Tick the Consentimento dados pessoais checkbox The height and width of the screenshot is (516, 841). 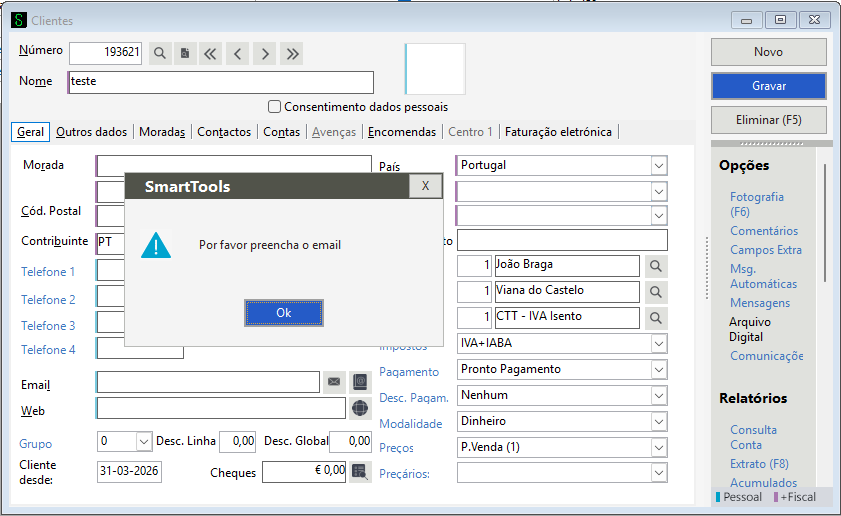point(274,107)
